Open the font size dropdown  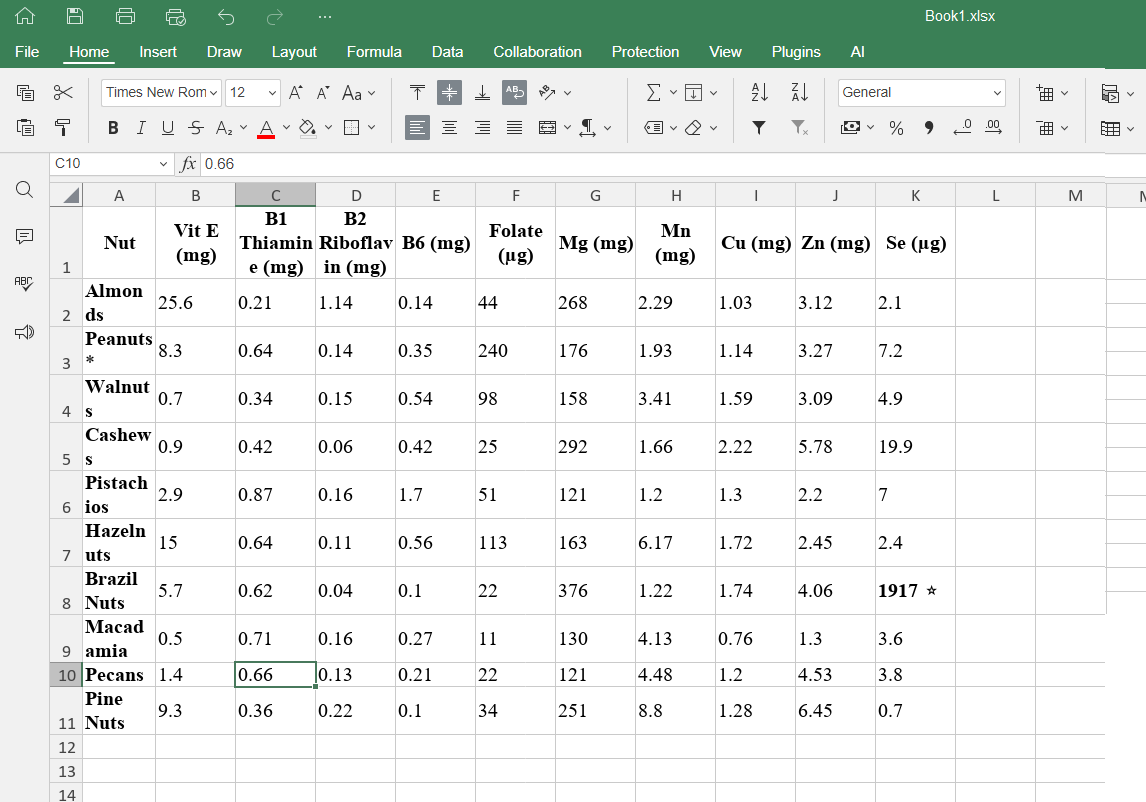(x=252, y=93)
